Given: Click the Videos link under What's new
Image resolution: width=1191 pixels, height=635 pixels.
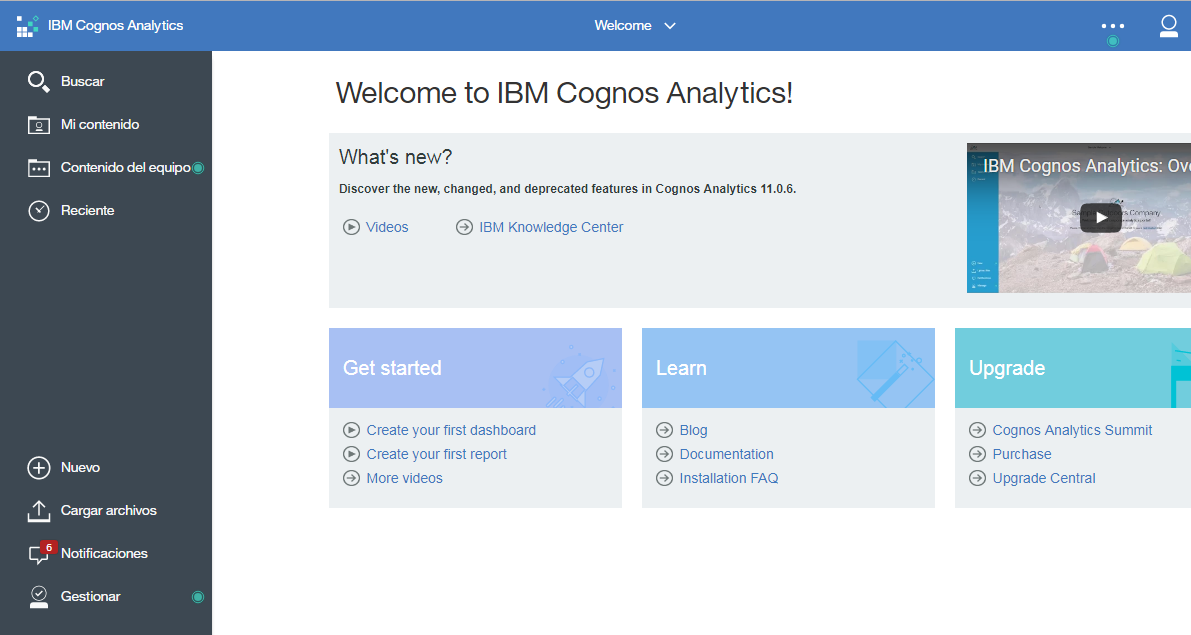Looking at the screenshot, I should tap(386, 226).
